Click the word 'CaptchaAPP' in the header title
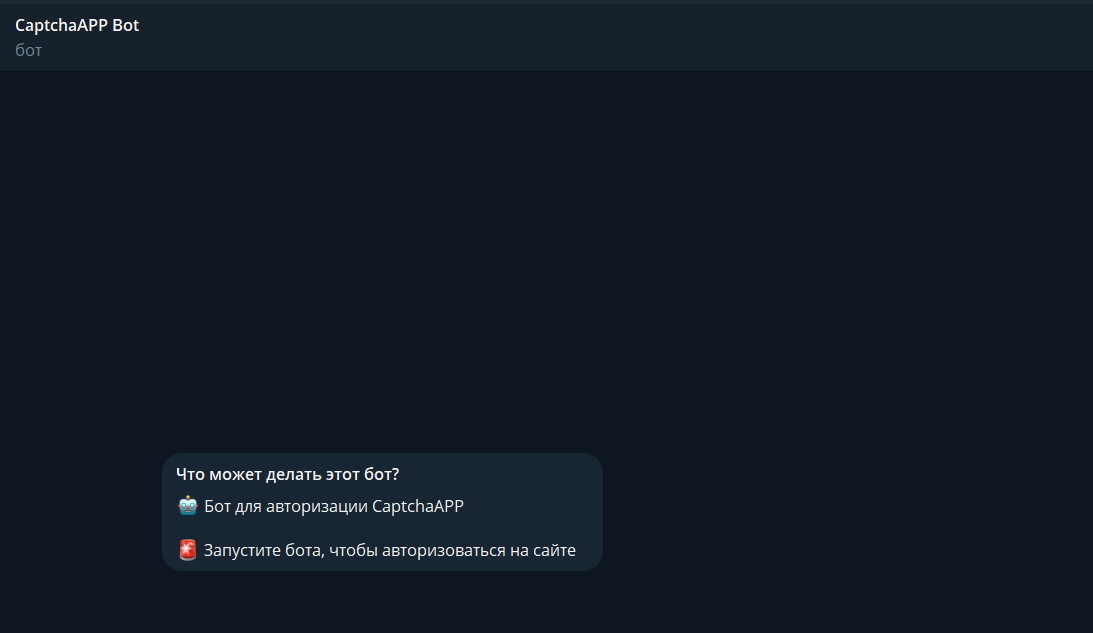The image size is (1093, 633). [x=61, y=26]
